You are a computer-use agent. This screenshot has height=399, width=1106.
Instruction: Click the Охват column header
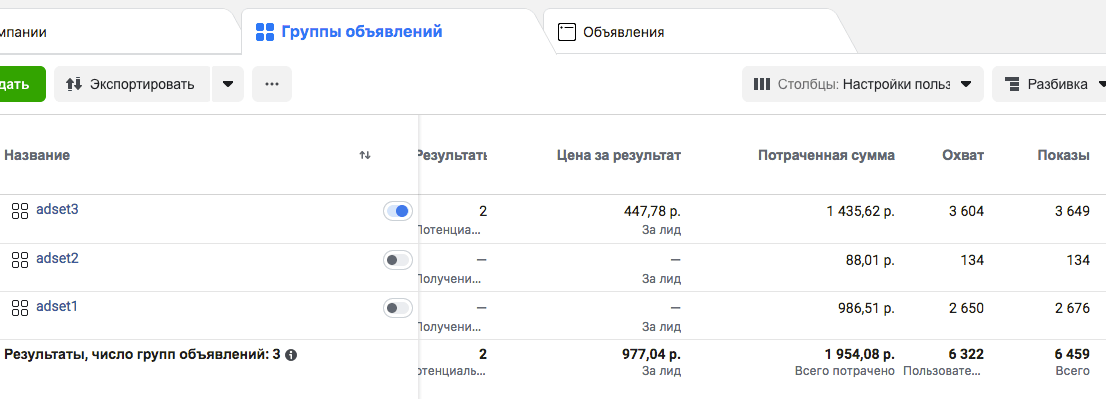[x=963, y=155]
